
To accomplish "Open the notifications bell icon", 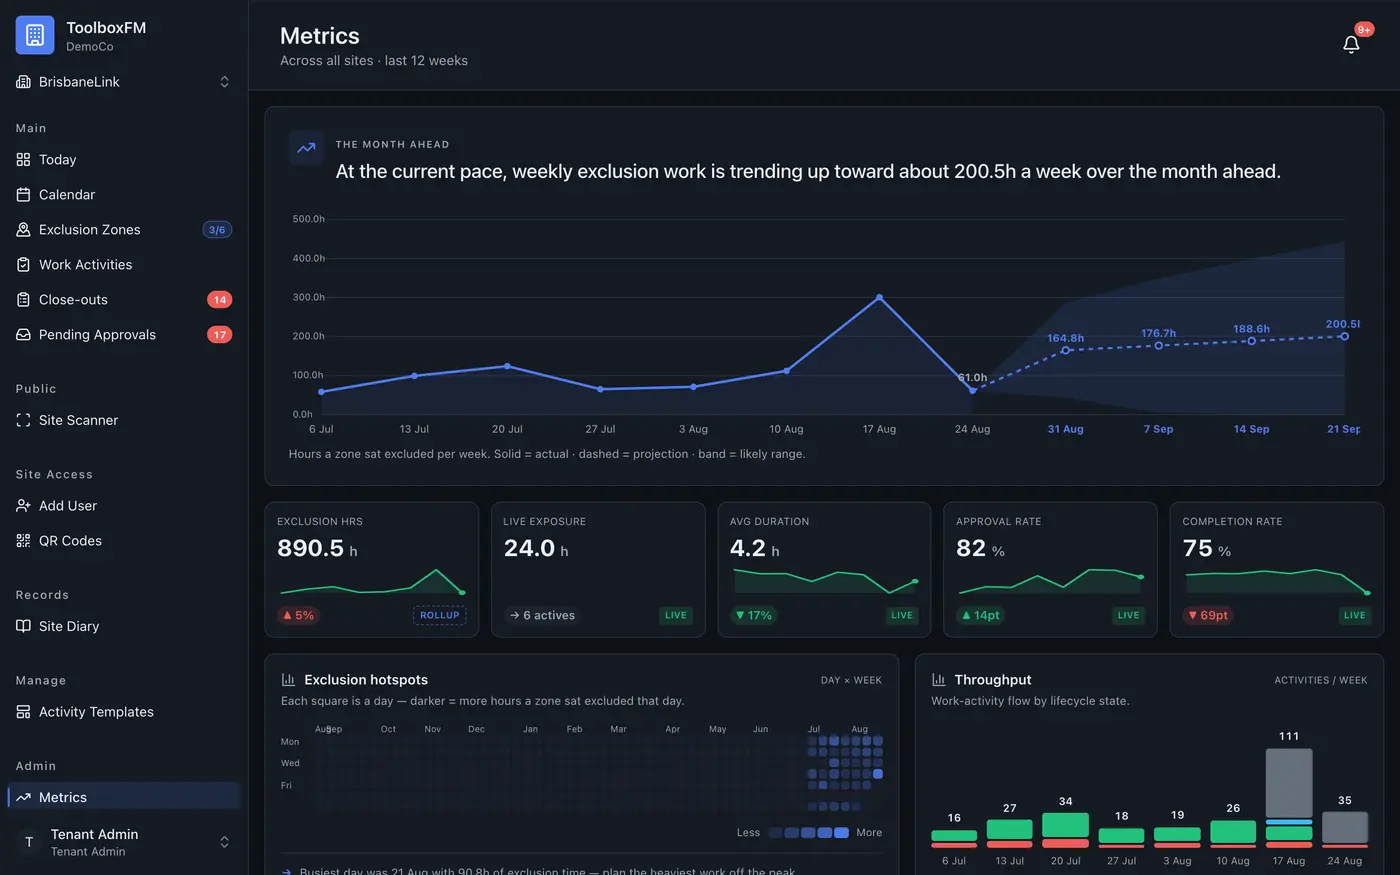I will tap(1351, 44).
